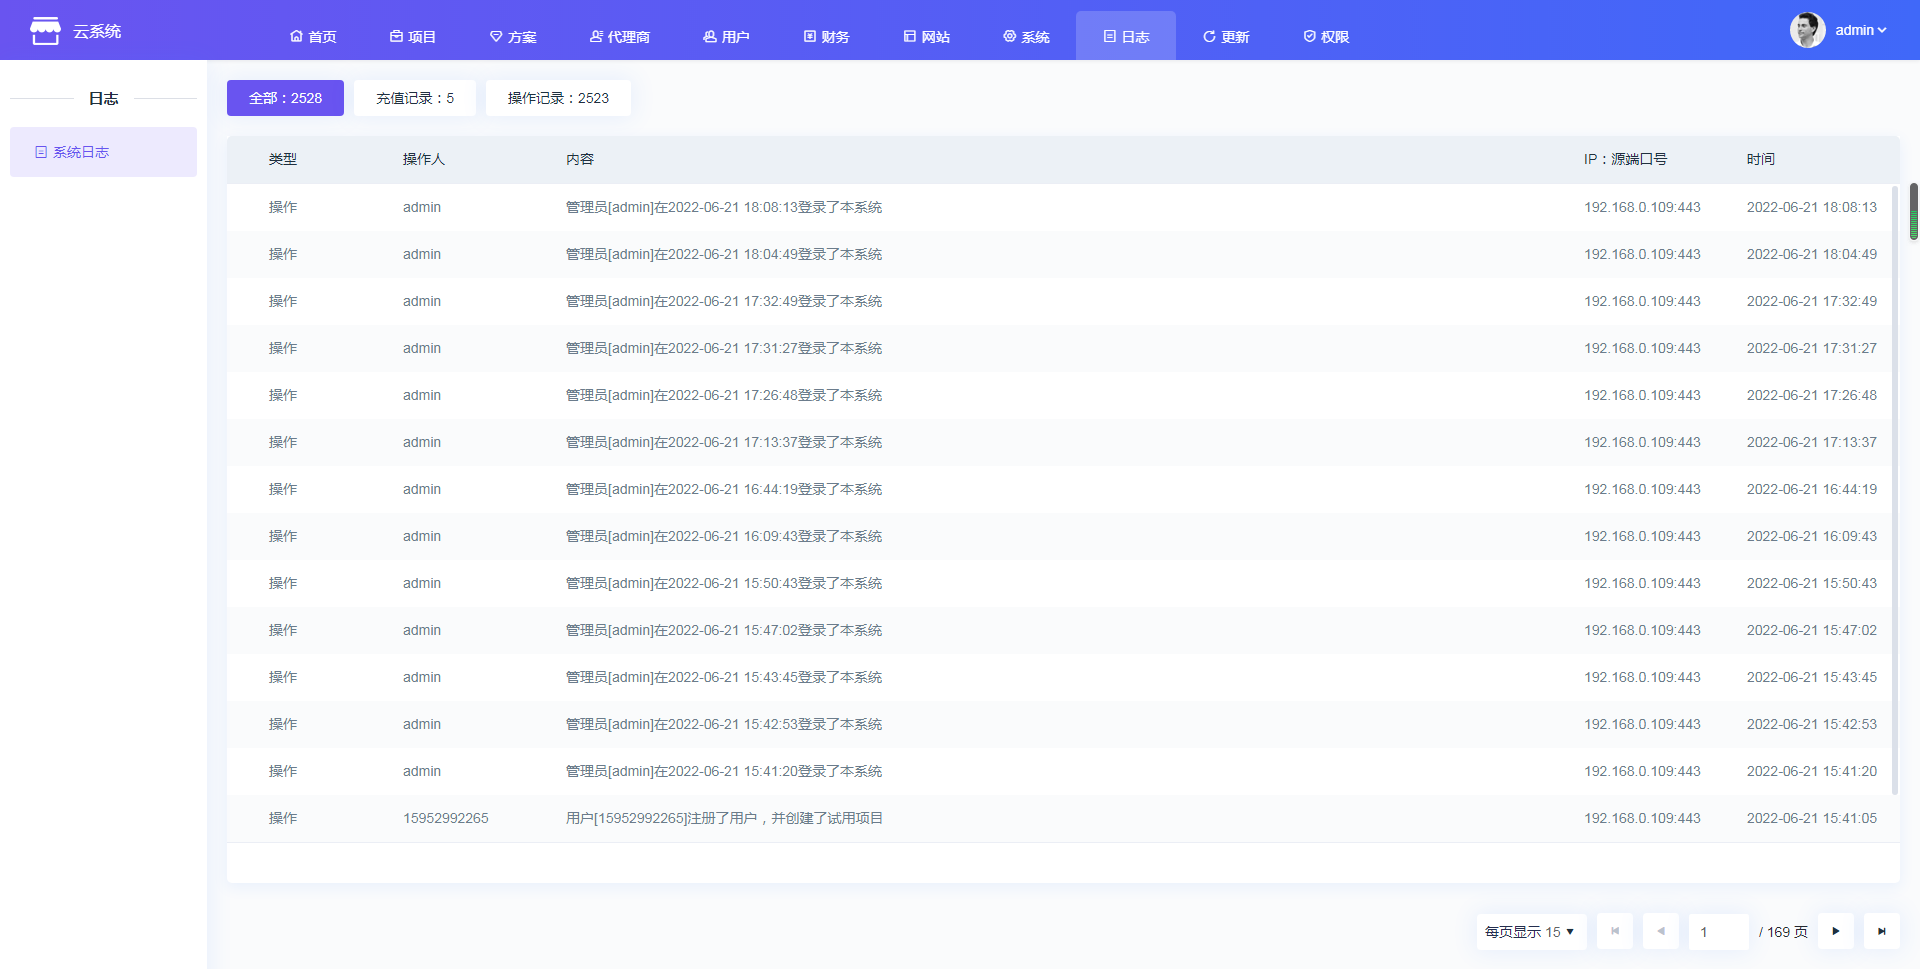Filter by 充值记录 : 5
The image size is (1920, 969).
[x=415, y=98]
